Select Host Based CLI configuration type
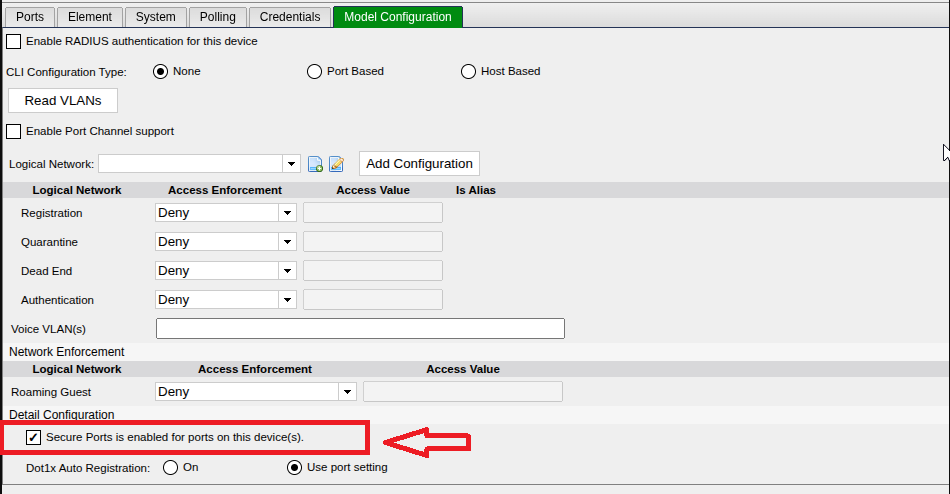 [x=468, y=72]
